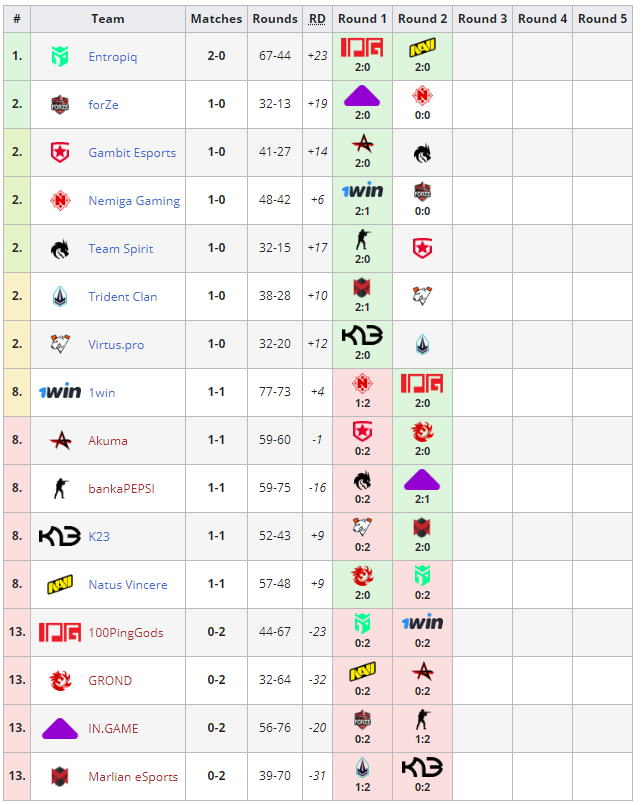The width and height of the screenshot is (642, 805).
Task: Click the Gambit Esports team logo
Action: (60, 153)
